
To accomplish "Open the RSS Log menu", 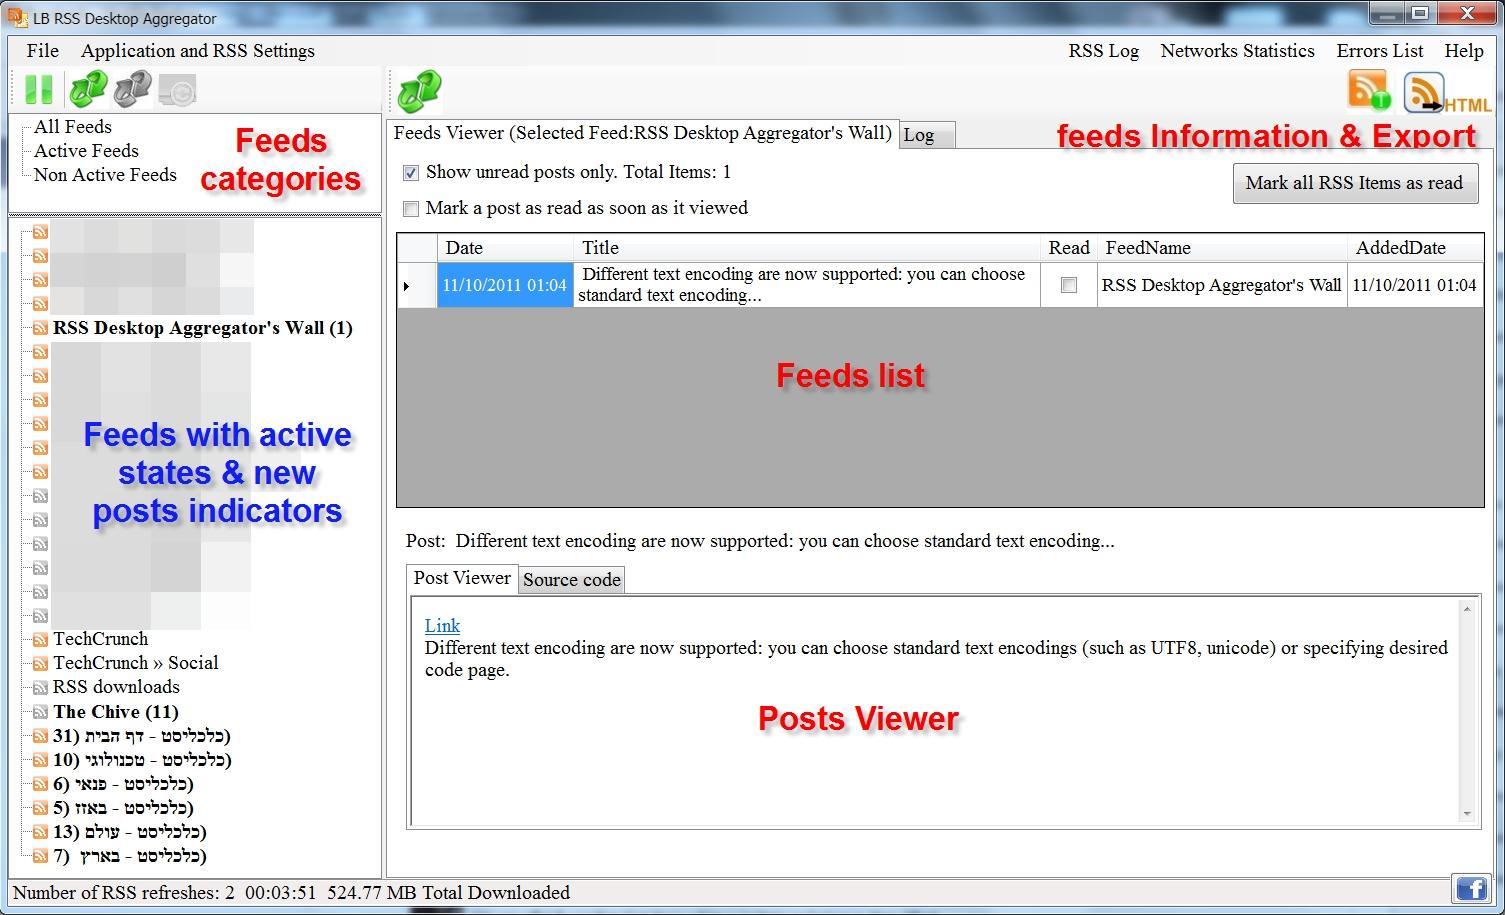I will coord(1104,51).
